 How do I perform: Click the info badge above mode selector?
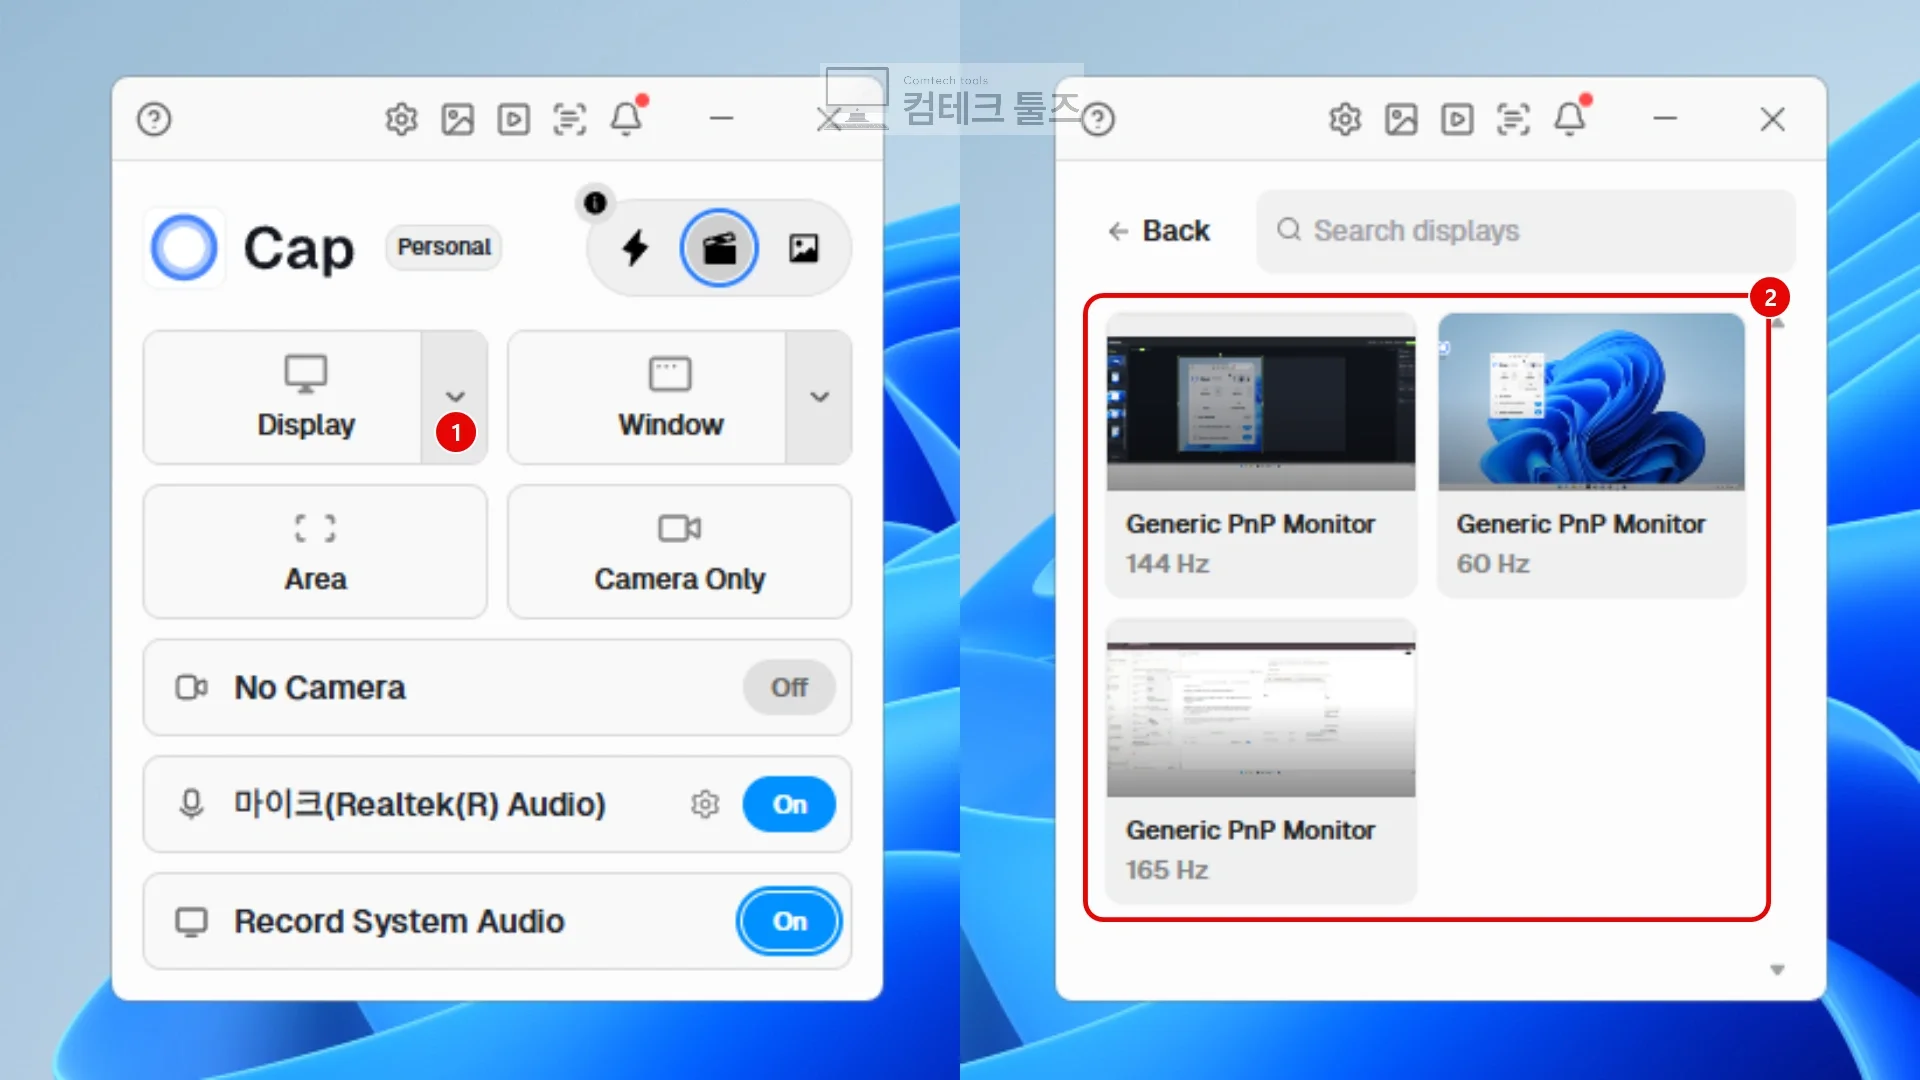point(595,203)
